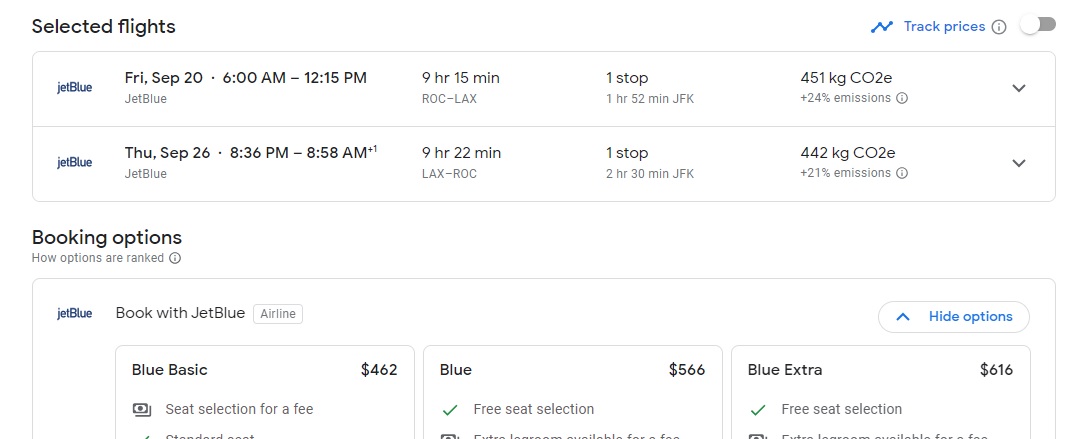Click the seat fee icon in Blue Basic

pos(141,410)
